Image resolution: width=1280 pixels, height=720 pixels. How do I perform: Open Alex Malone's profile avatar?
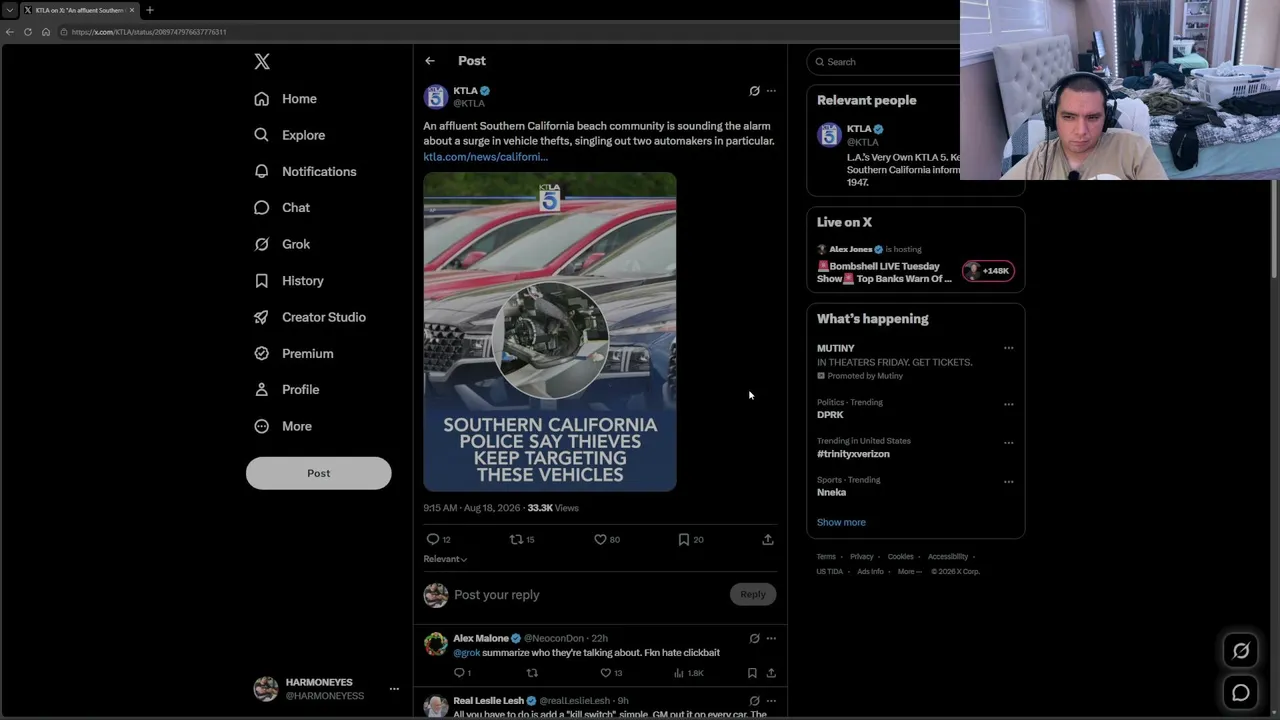[435, 644]
